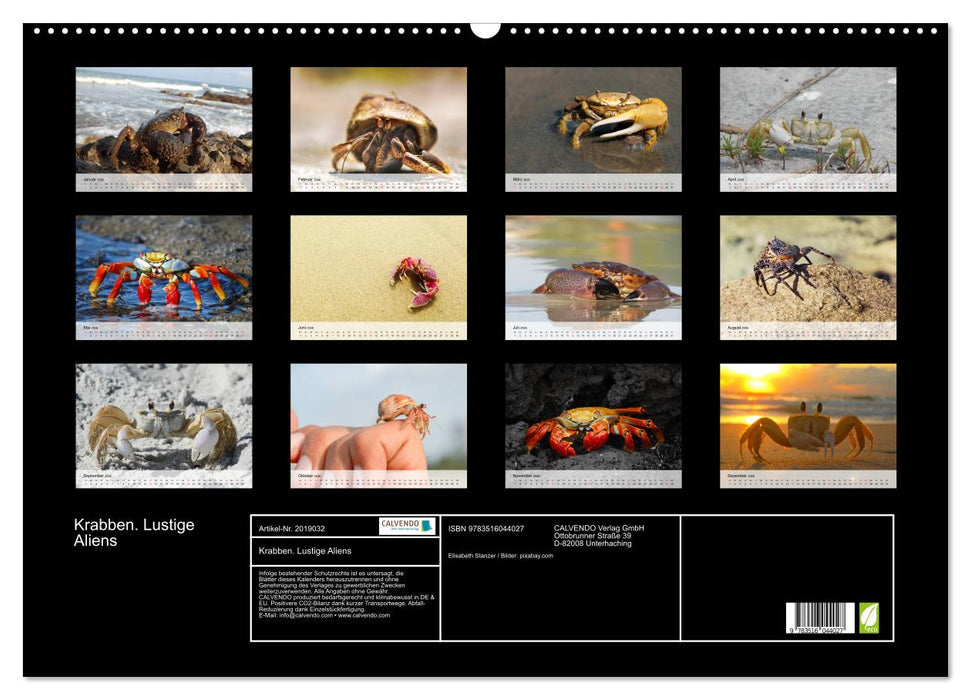This screenshot has height=700, width=971.
Task: Click the ISBN 9783516044027 text
Action: [486, 528]
